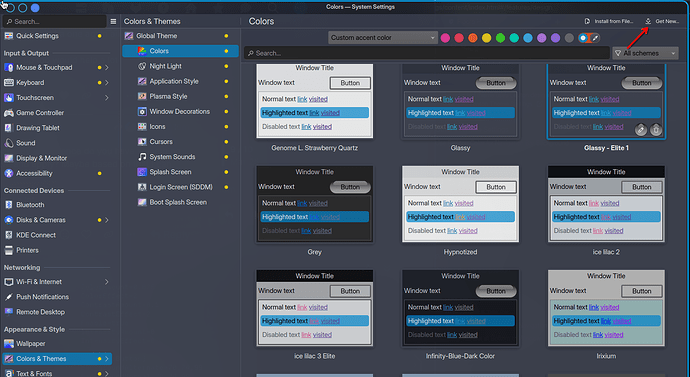Expand the Mouse & Touchpad submenu arrow
The height and width of the screenshot is (377, 690).
pos(106,68)
